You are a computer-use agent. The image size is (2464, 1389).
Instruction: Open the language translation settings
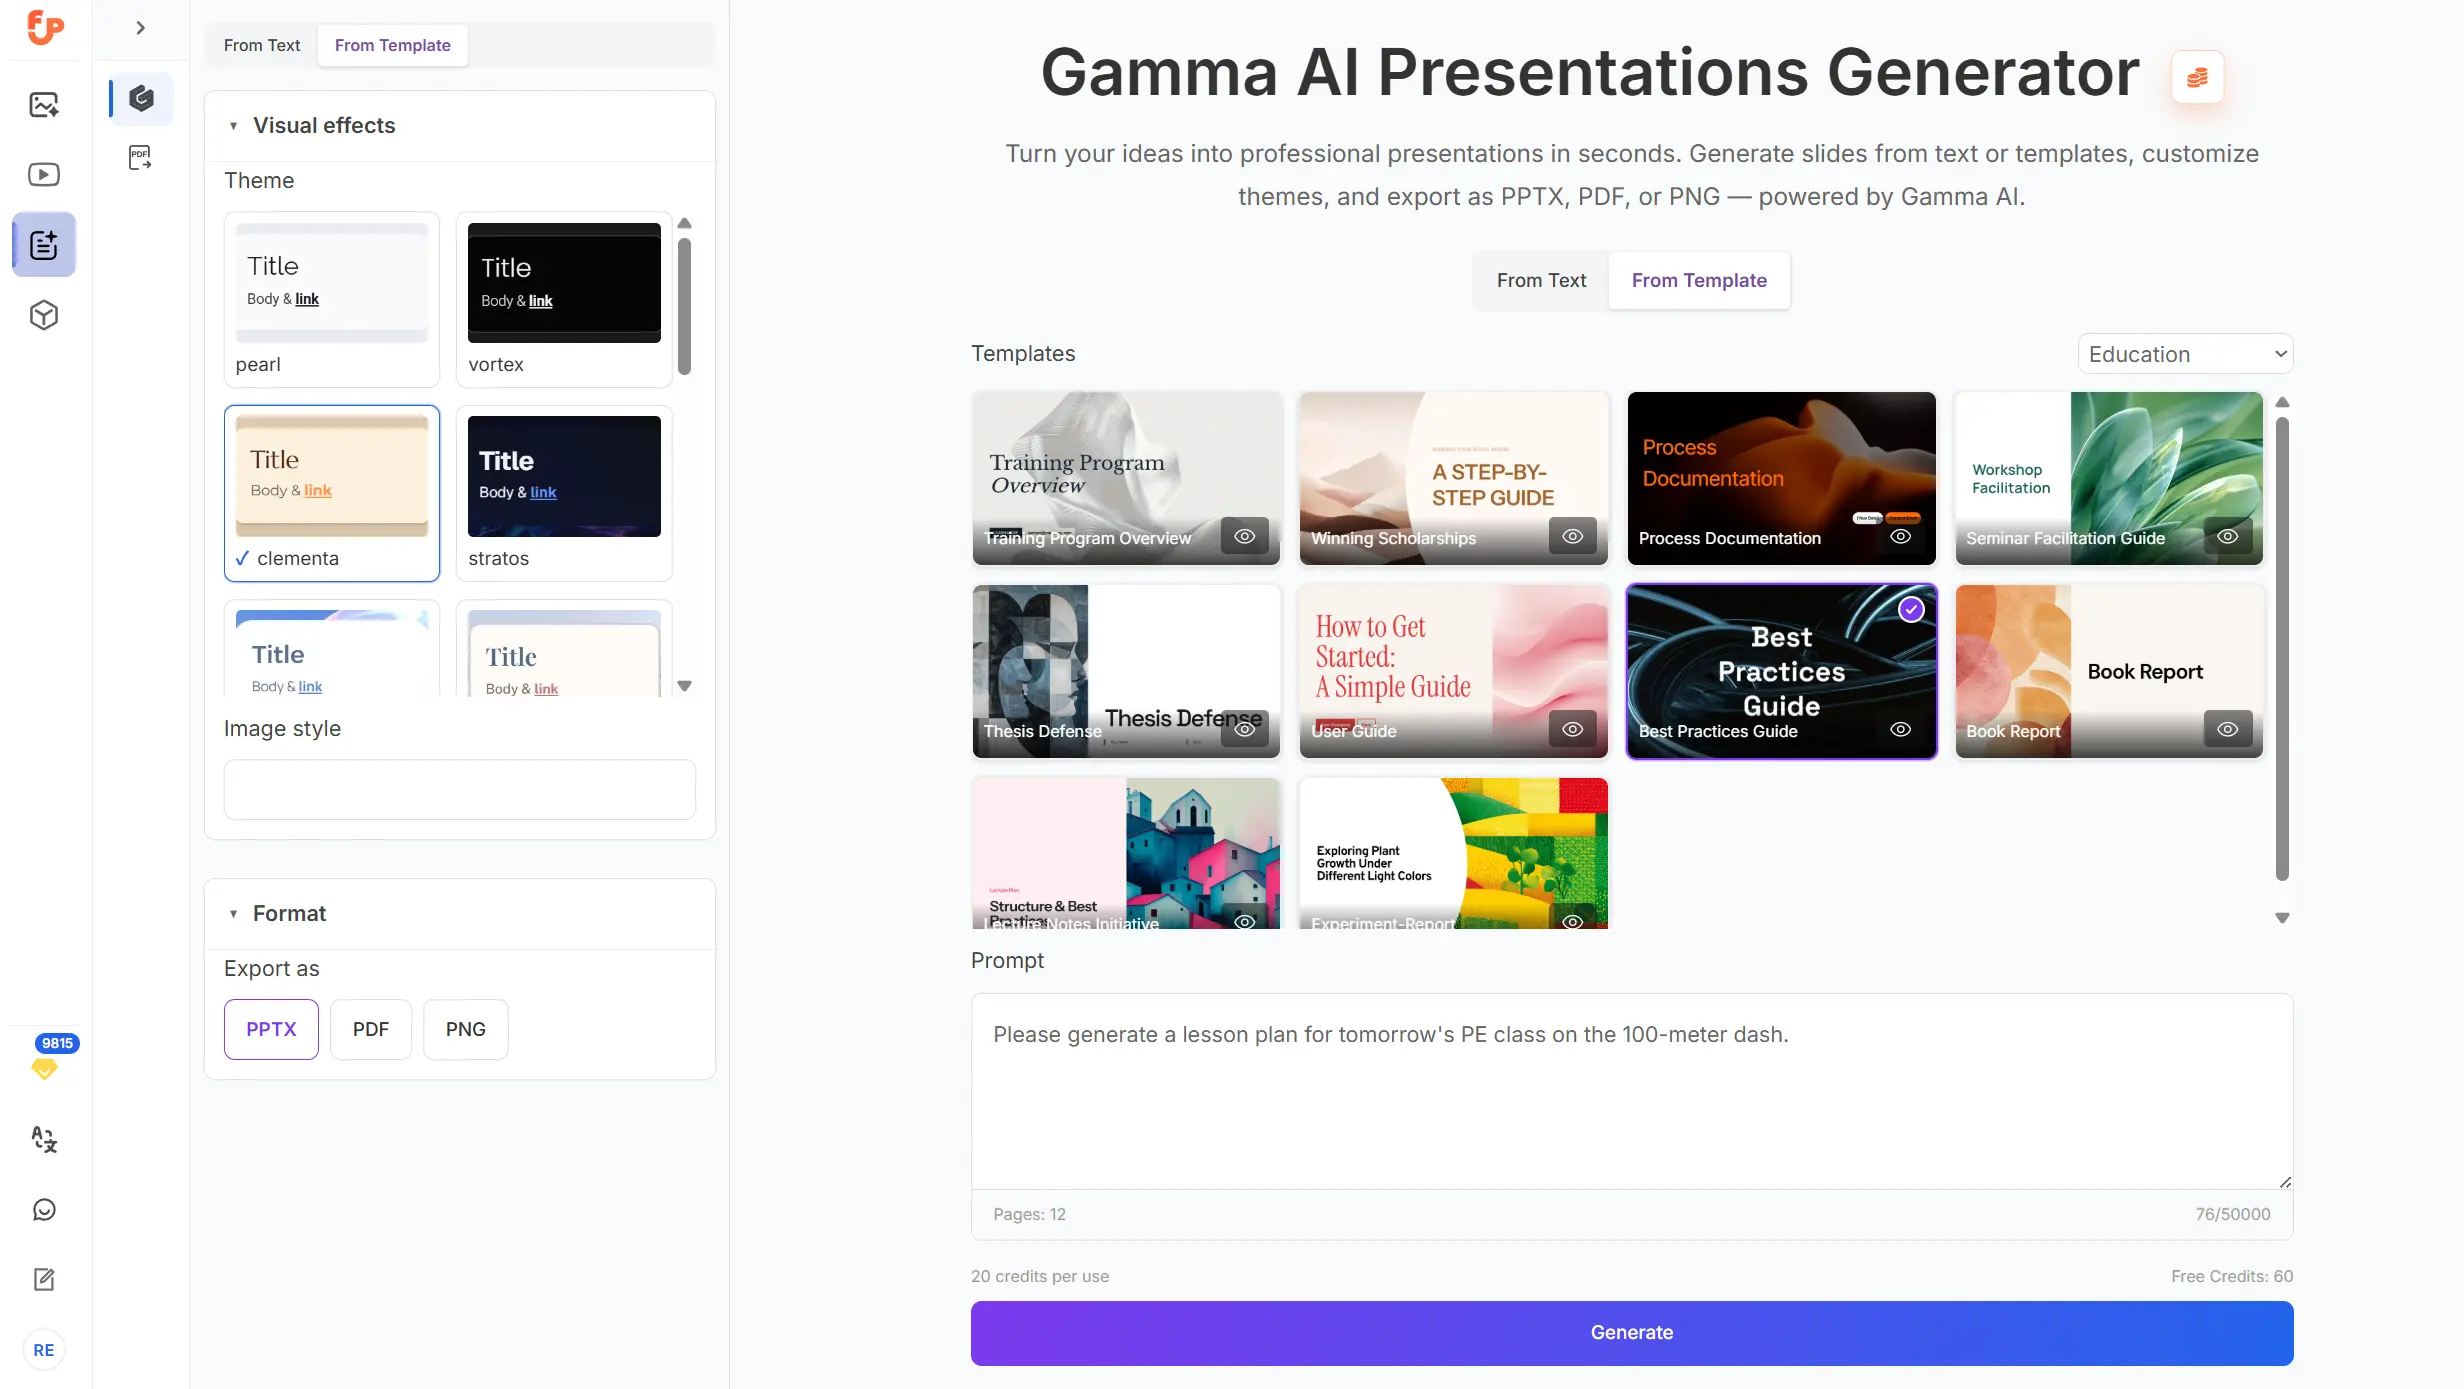point(44,1139)
